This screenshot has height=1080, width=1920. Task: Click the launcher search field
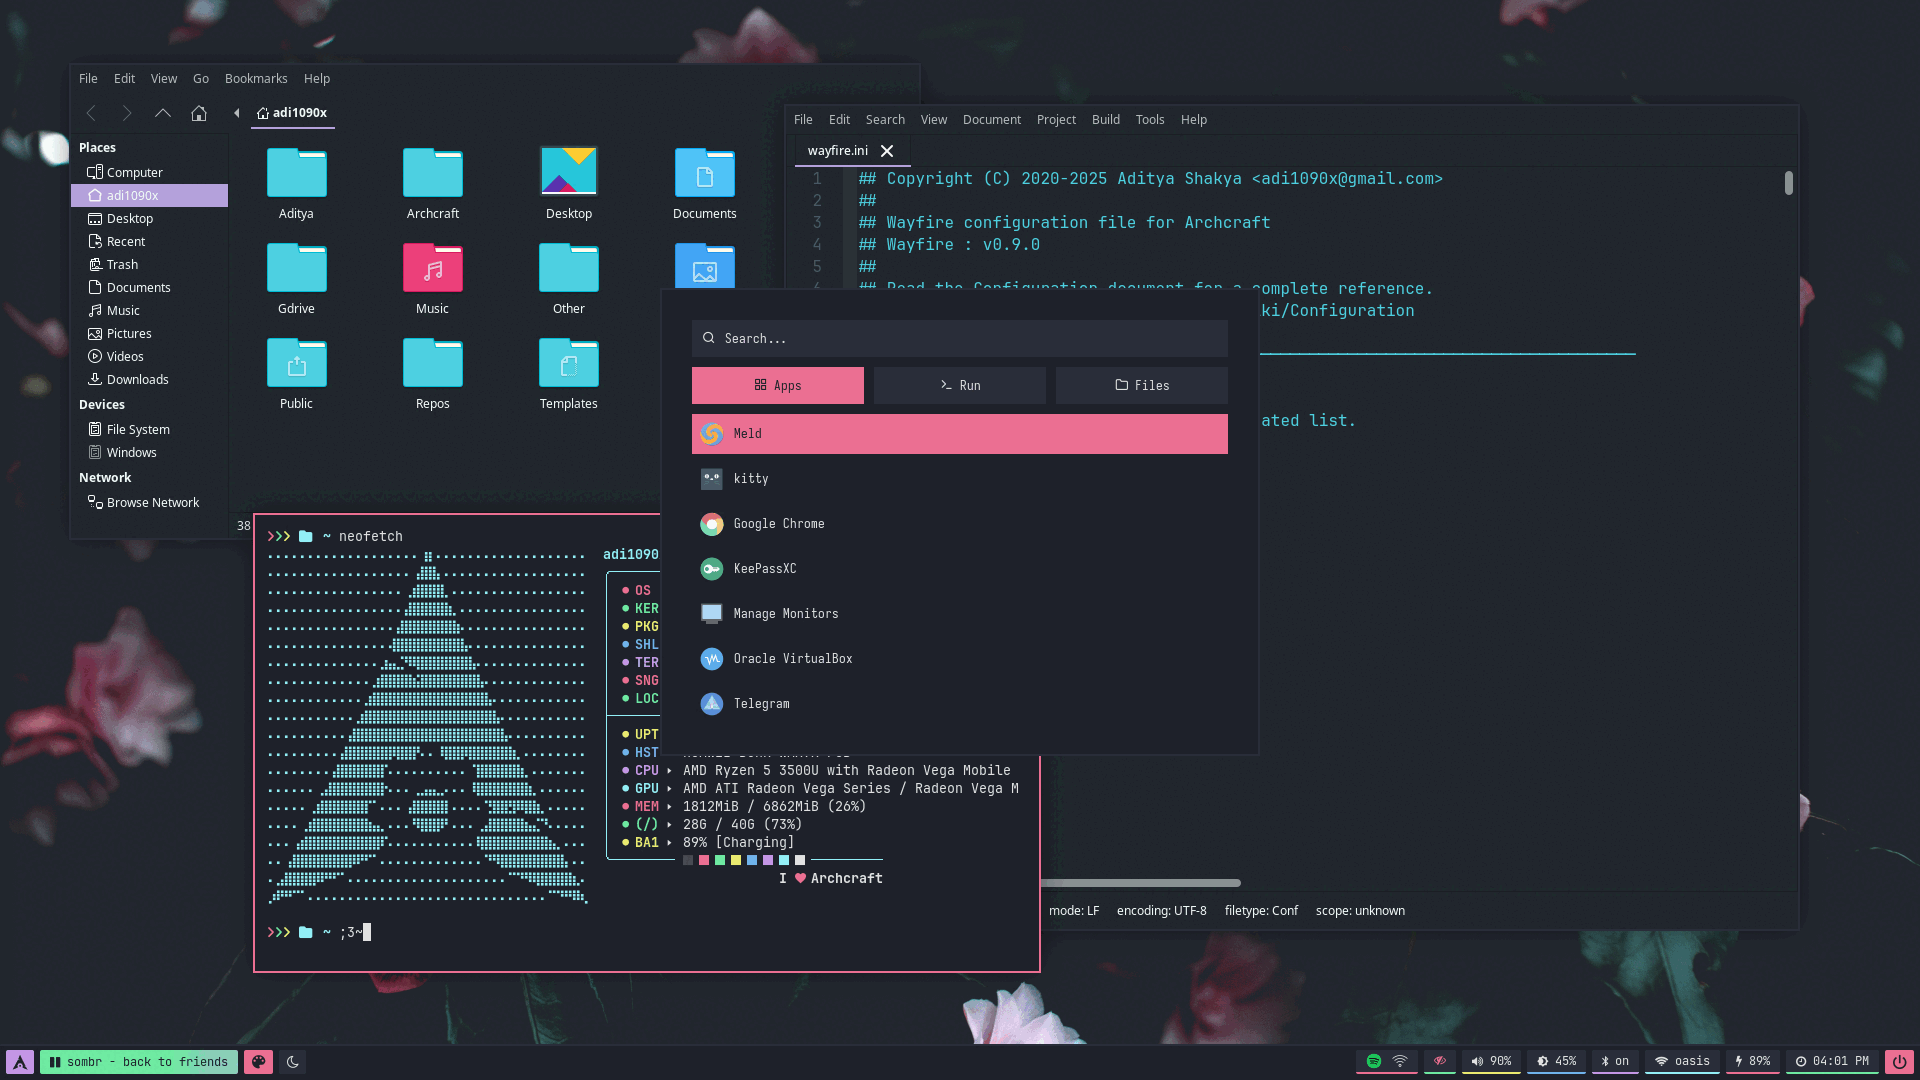(959, 339)
